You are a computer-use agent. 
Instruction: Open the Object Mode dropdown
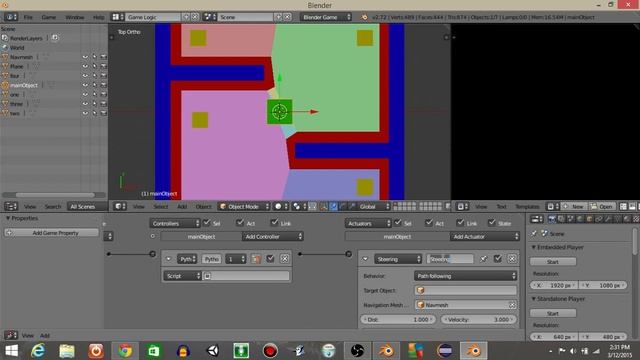[244, 207]
